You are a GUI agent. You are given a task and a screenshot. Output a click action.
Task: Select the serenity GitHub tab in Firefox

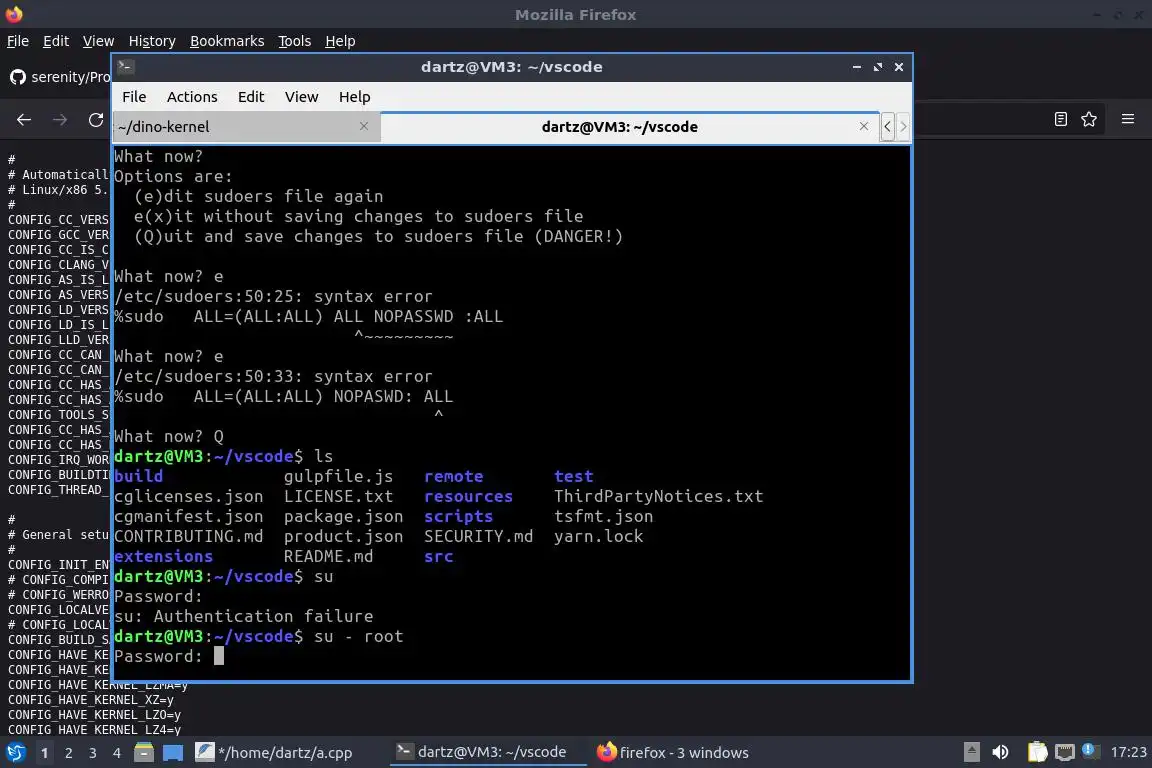(x=59, y=76)
